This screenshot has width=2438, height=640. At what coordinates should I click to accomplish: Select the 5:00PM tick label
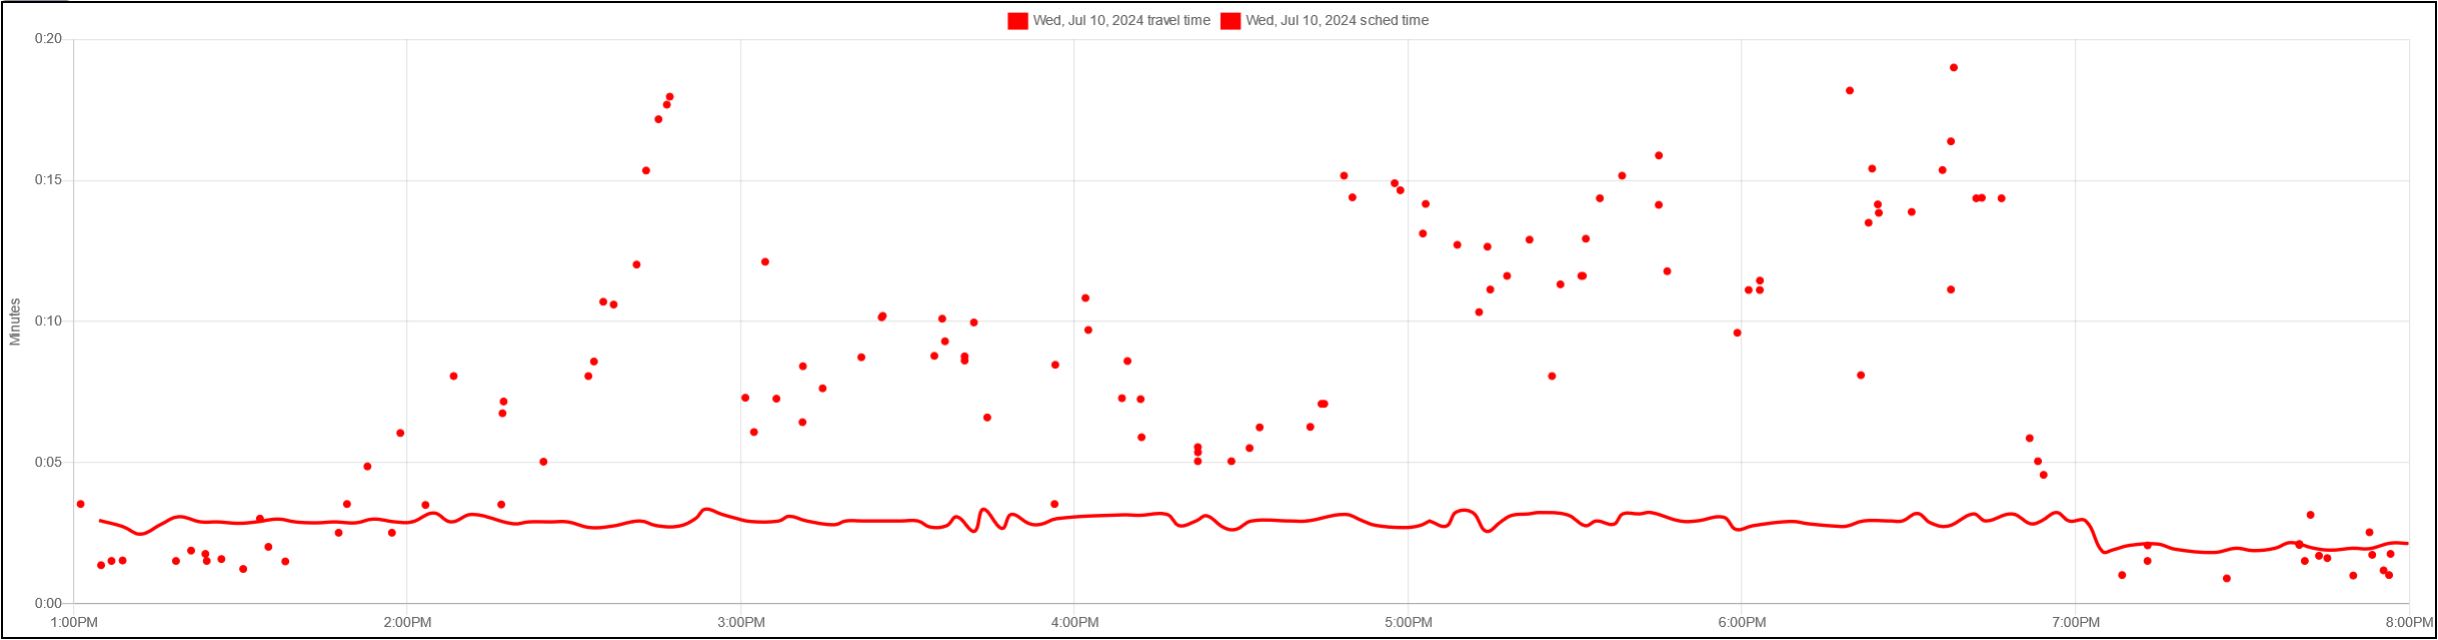[1408, 623]
